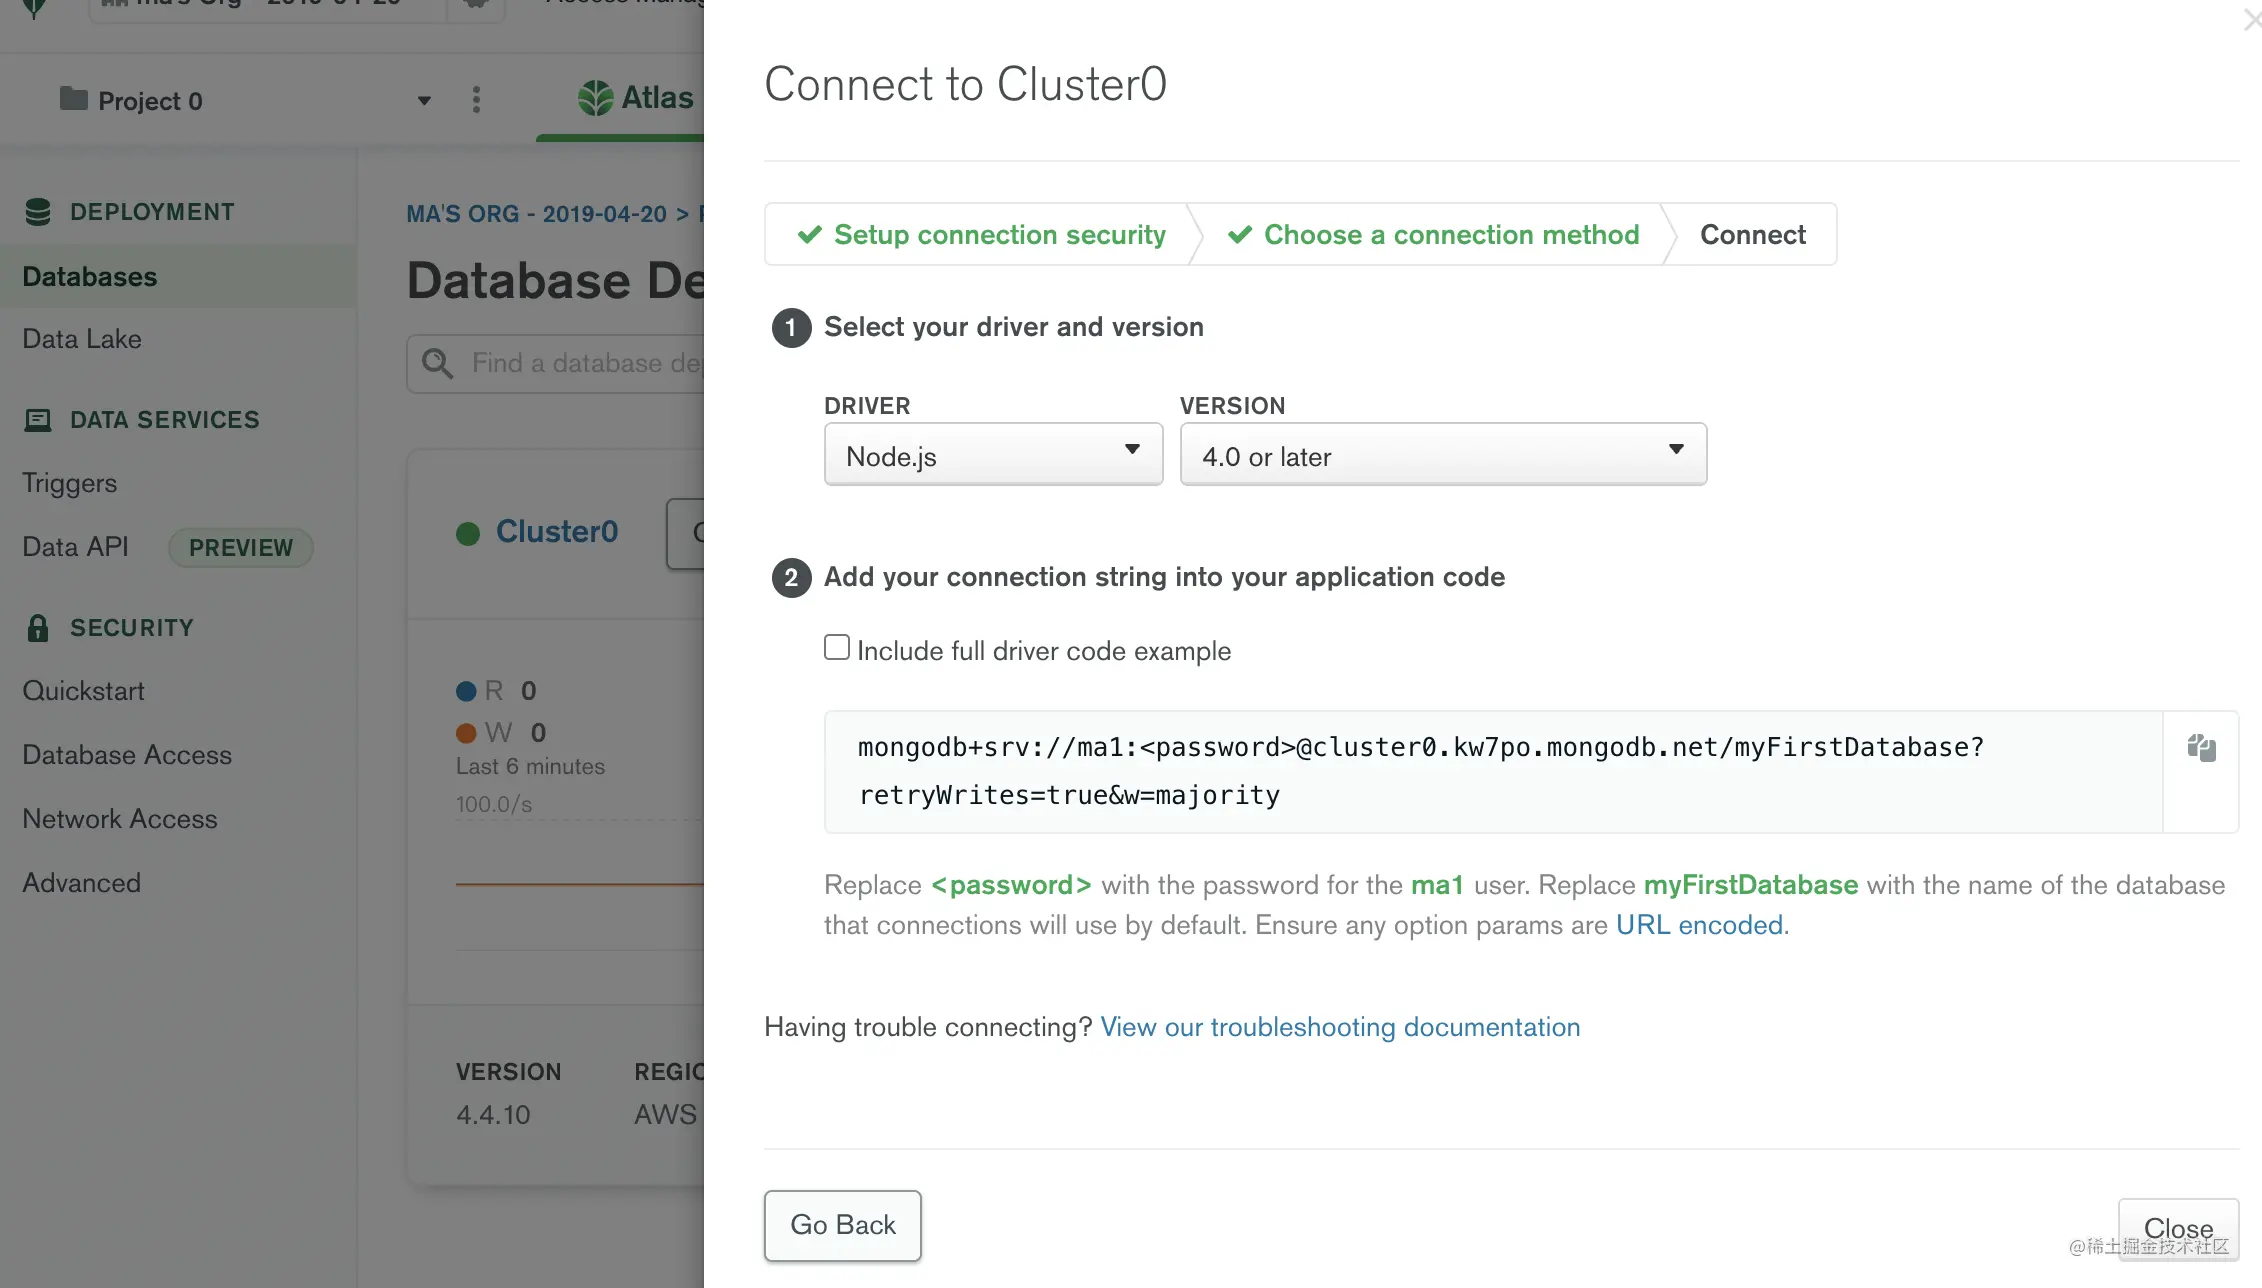This screenshot has height=1288, width=2262.
Task: Click the Project 0 folder icon
Action: (73, 99)
